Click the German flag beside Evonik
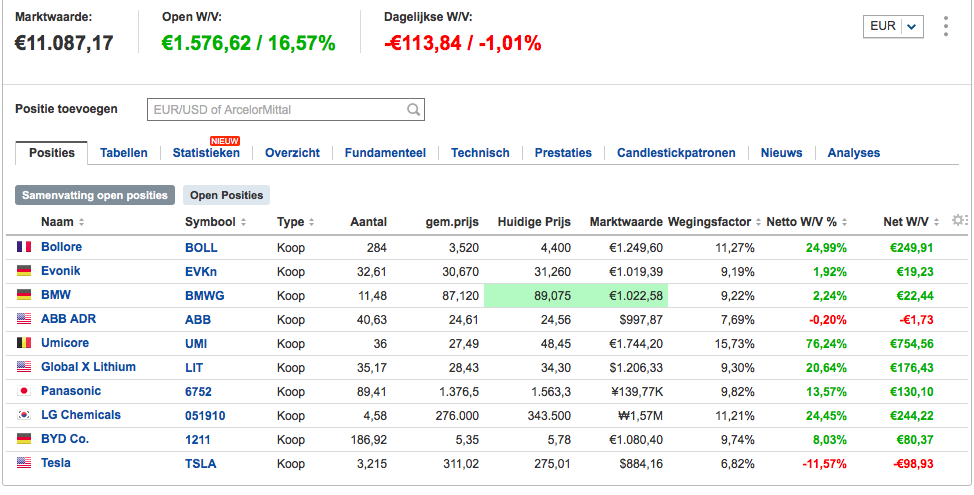Screen dimensions: 974x495 click(x=24, y=271)
